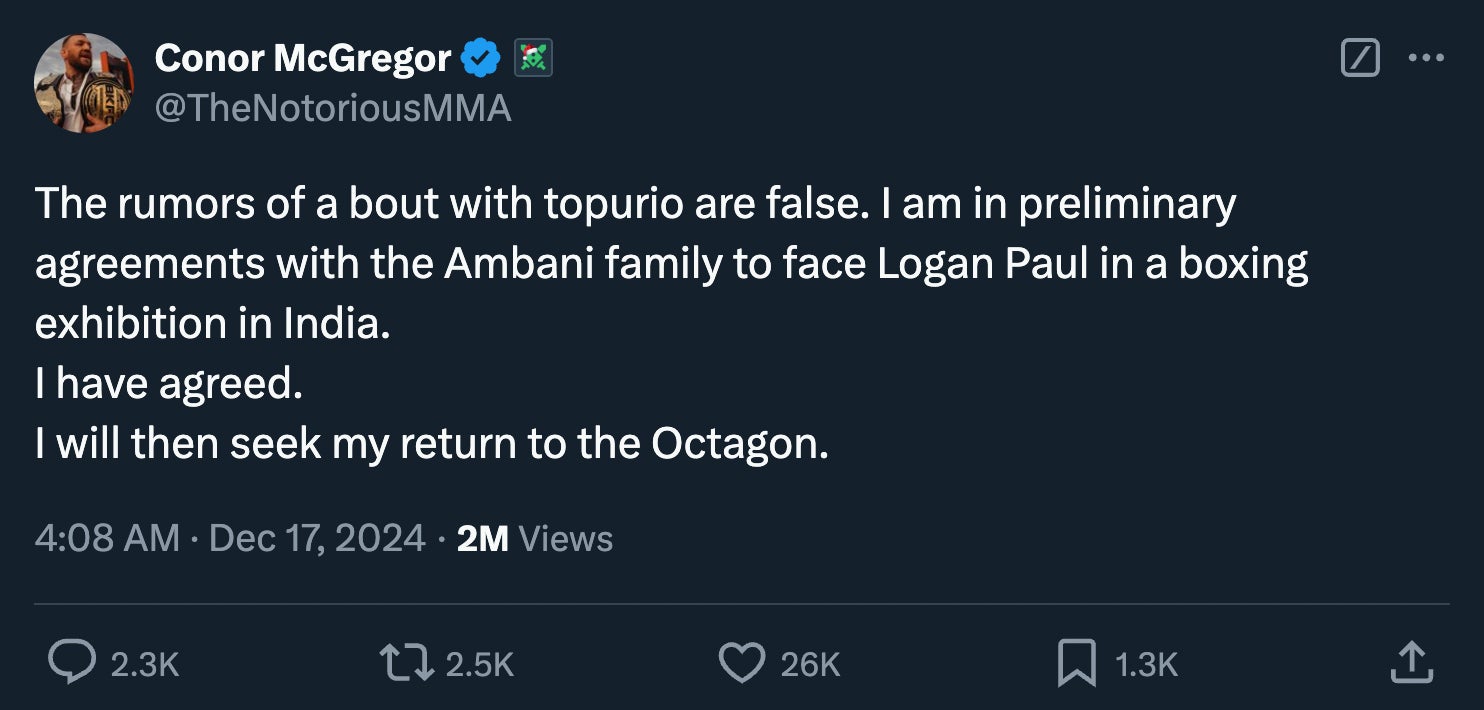Click the reply speech bubble icon
This screenshot has height=710, width=1484.
click(x=73, y=662)
